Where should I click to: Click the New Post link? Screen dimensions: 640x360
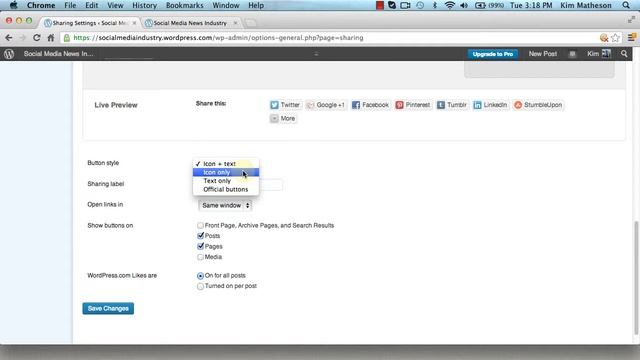[542, 54]
